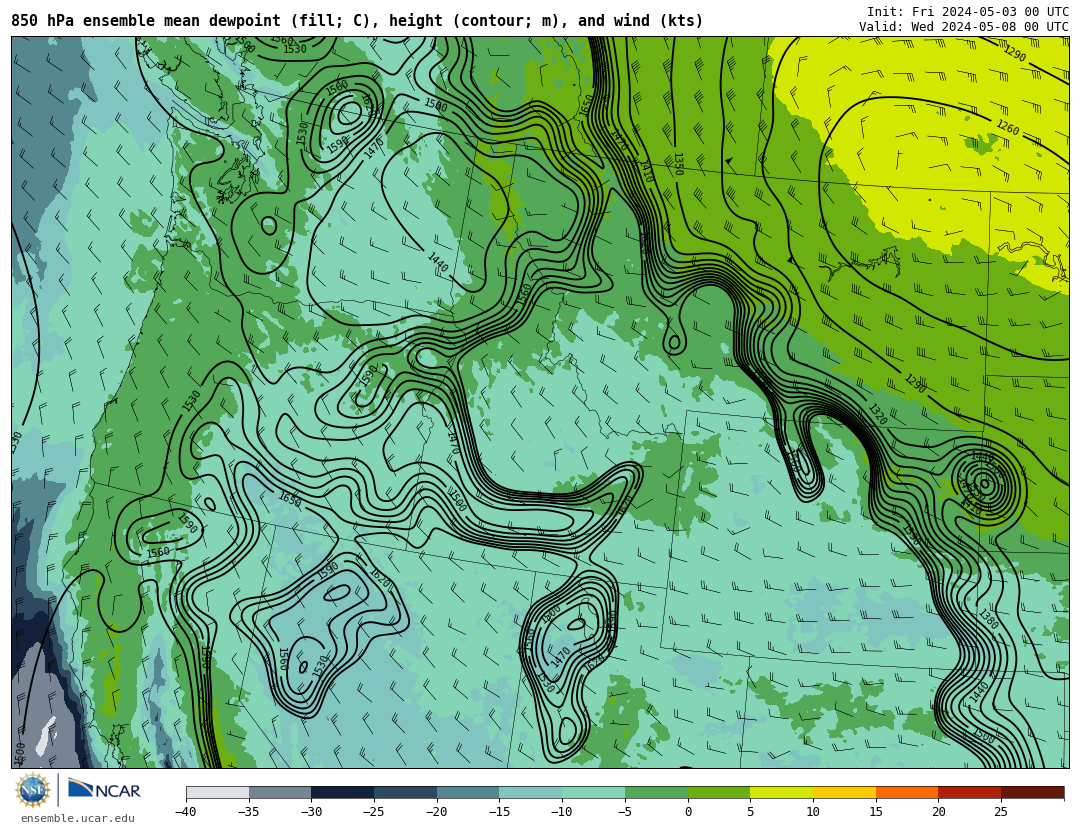Click the 25 colorbar tick label
This screenshot has height=831, width=1080.
click(1001, 812)
